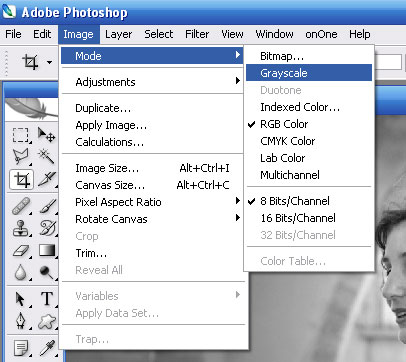Click the crop icon in the options bar
Image resolution: width=406 pixels, height=362 pixels.
[x=30, y=62]
